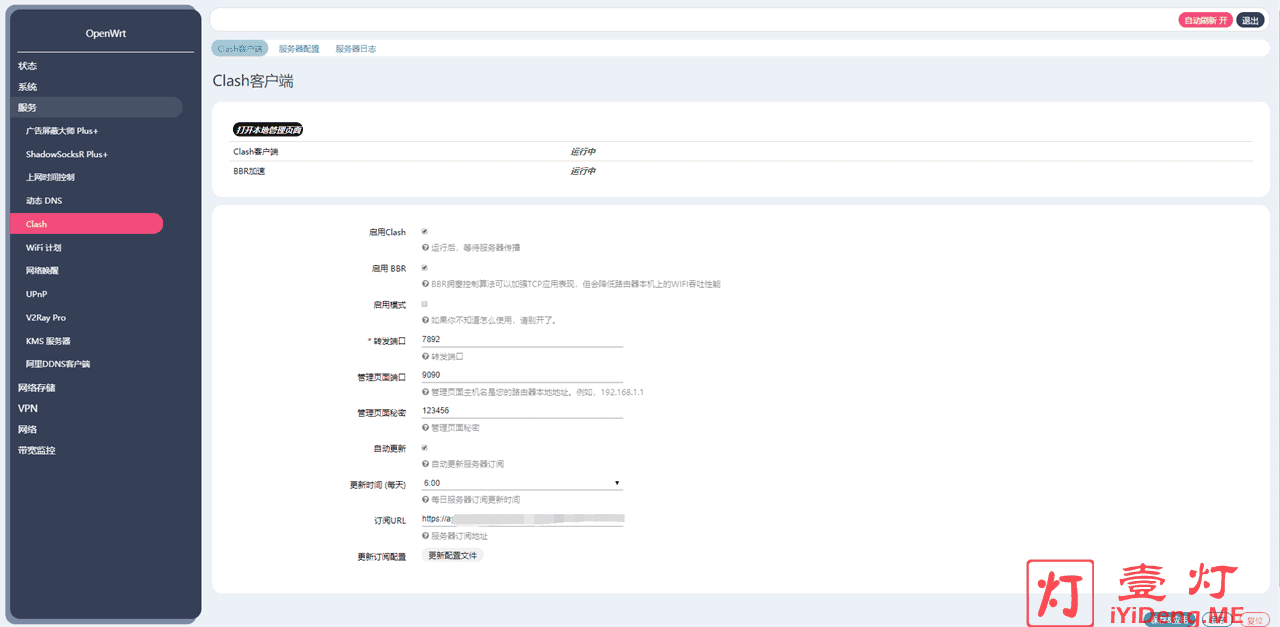This screenshot has width=1280, height=627.
Task: Focus the 管理页面秘密 field containing 123456
Action: [x=522, y=411]
